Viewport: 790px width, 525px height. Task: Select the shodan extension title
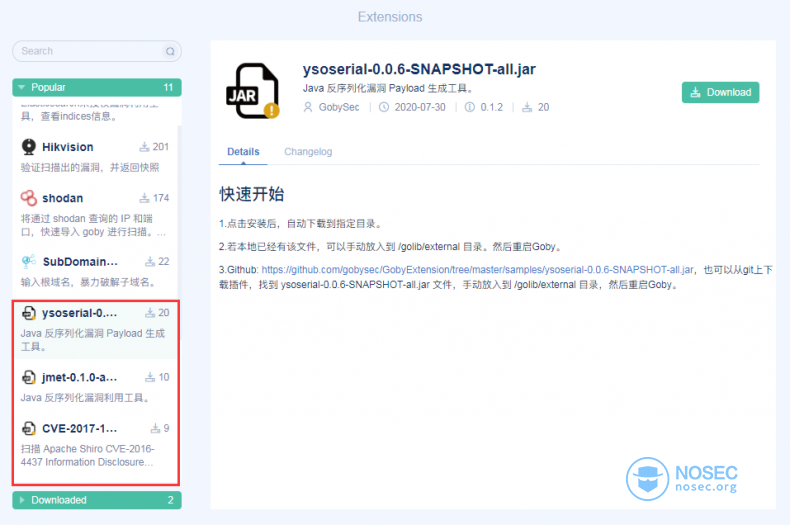(x=62, y=198)
